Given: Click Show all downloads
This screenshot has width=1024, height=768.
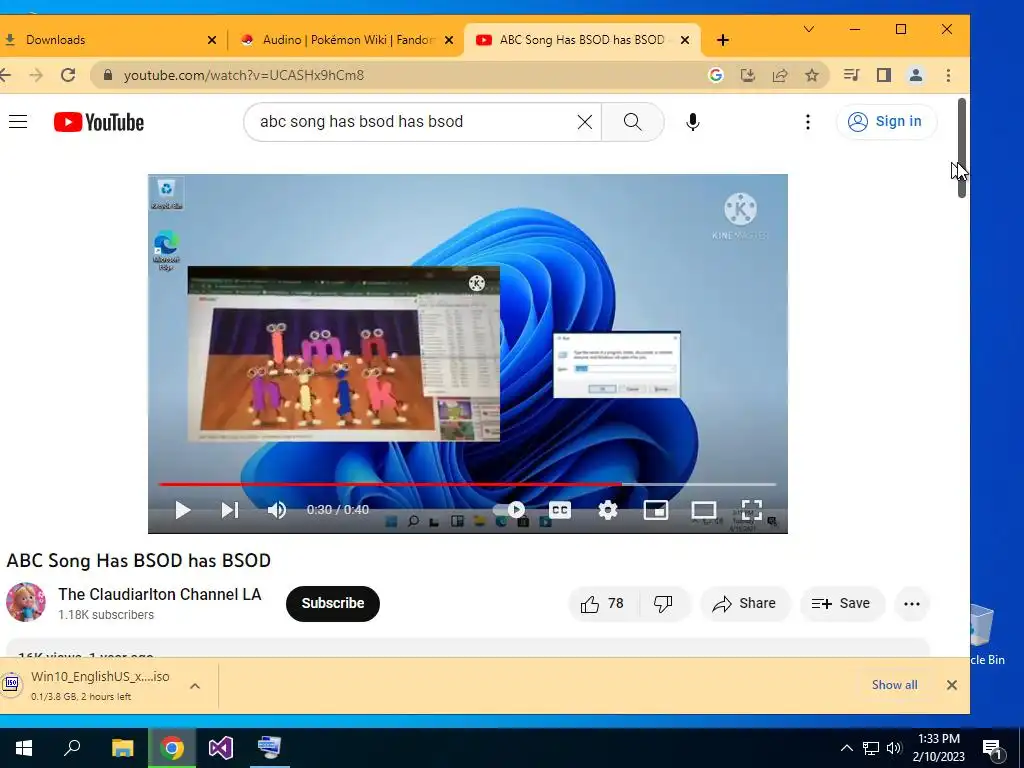Looking at the screenshot, I should click(x=894, y=685).
